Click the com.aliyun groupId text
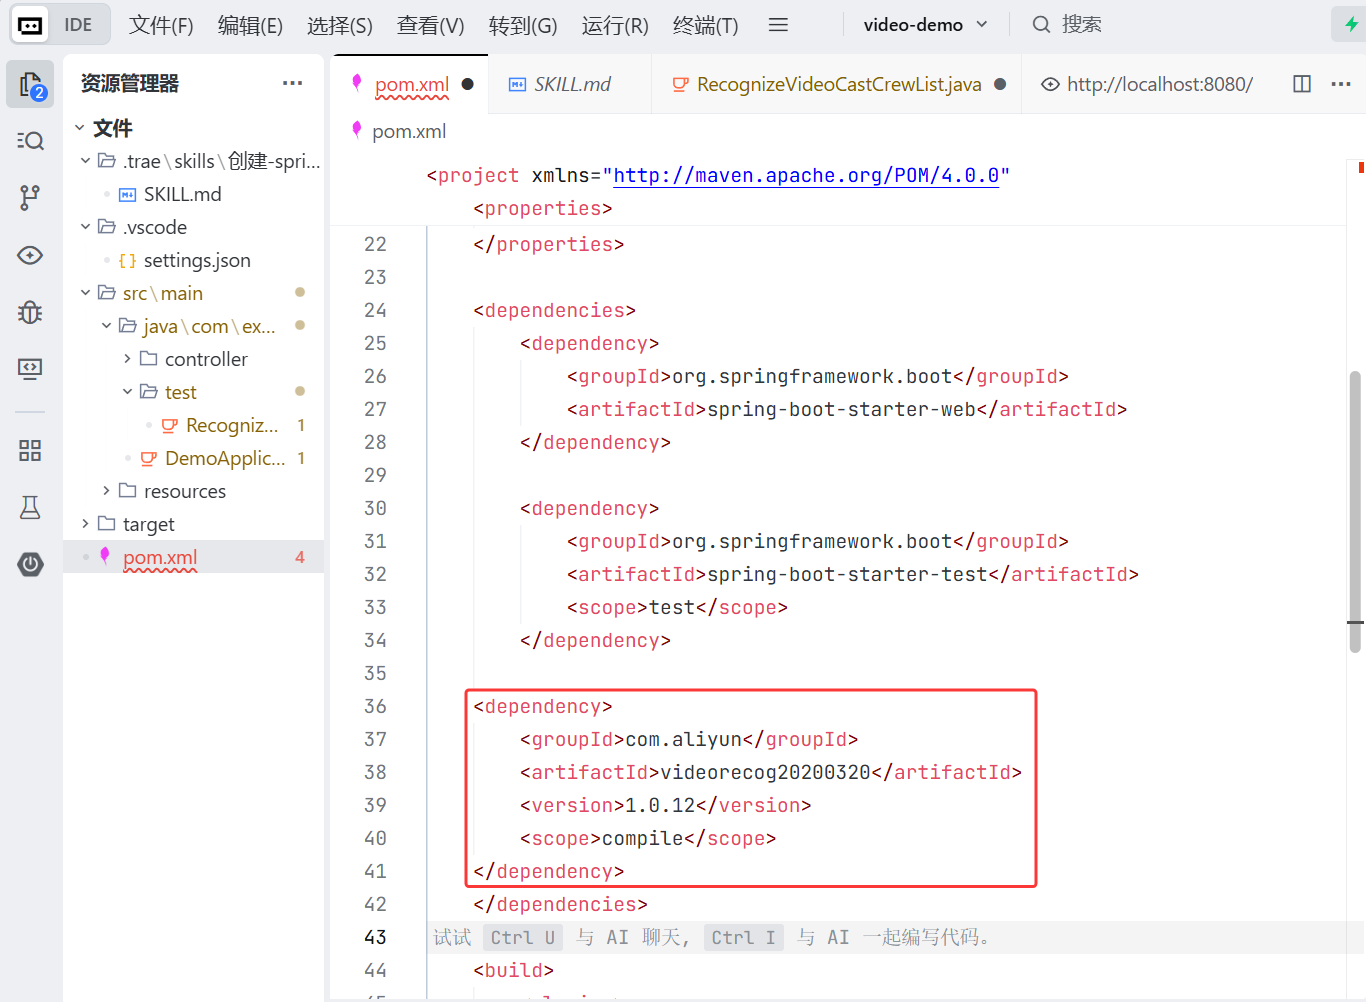The image size is (1366, 1002). click(684, 739)
